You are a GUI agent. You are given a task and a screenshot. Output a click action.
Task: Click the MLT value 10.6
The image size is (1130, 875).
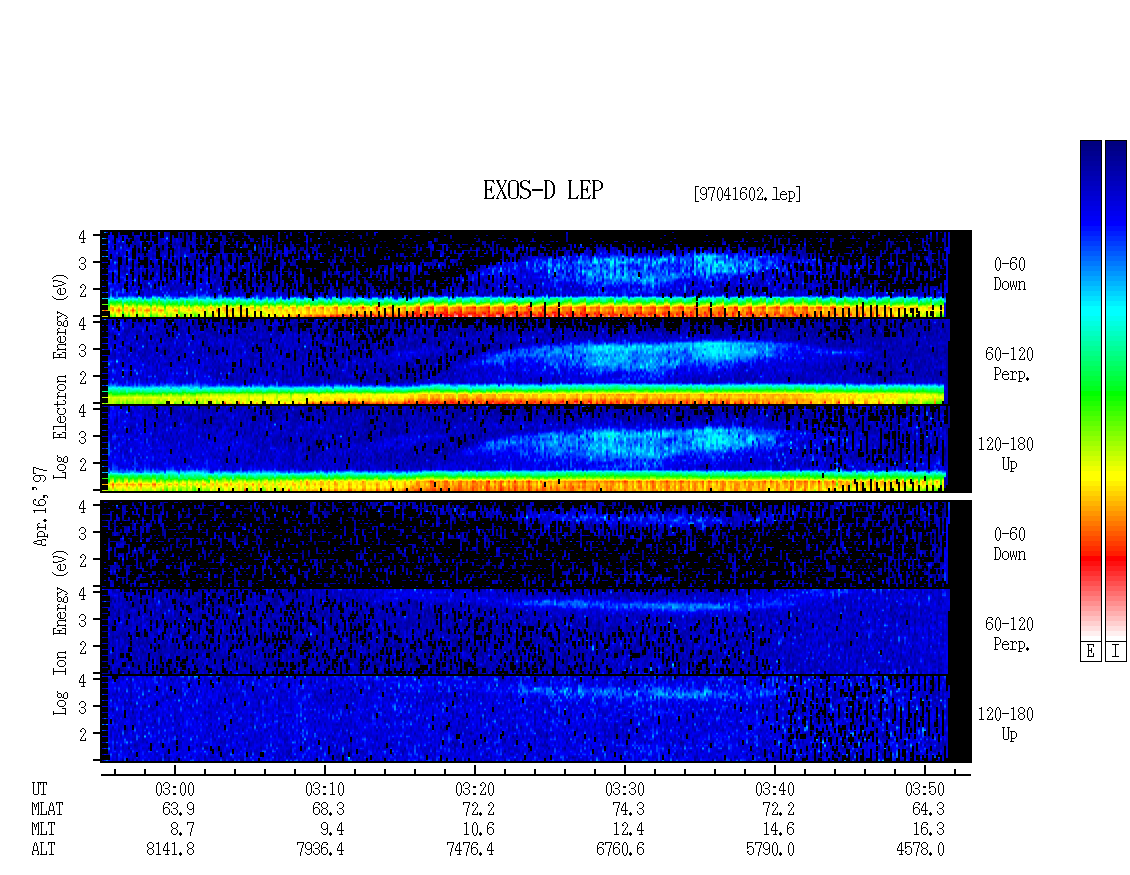pyautogui.click(x=479, y=830)
